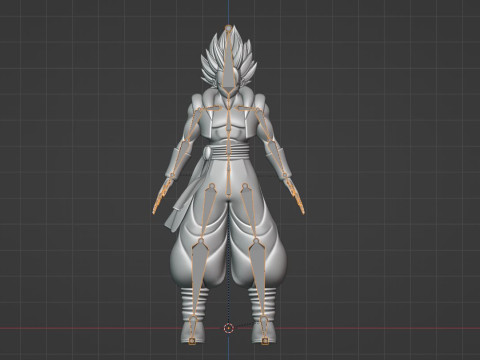Click the knee joint on the viewer's right leg
This screenshot has height=360, width=480.
[x=256, y=240]
